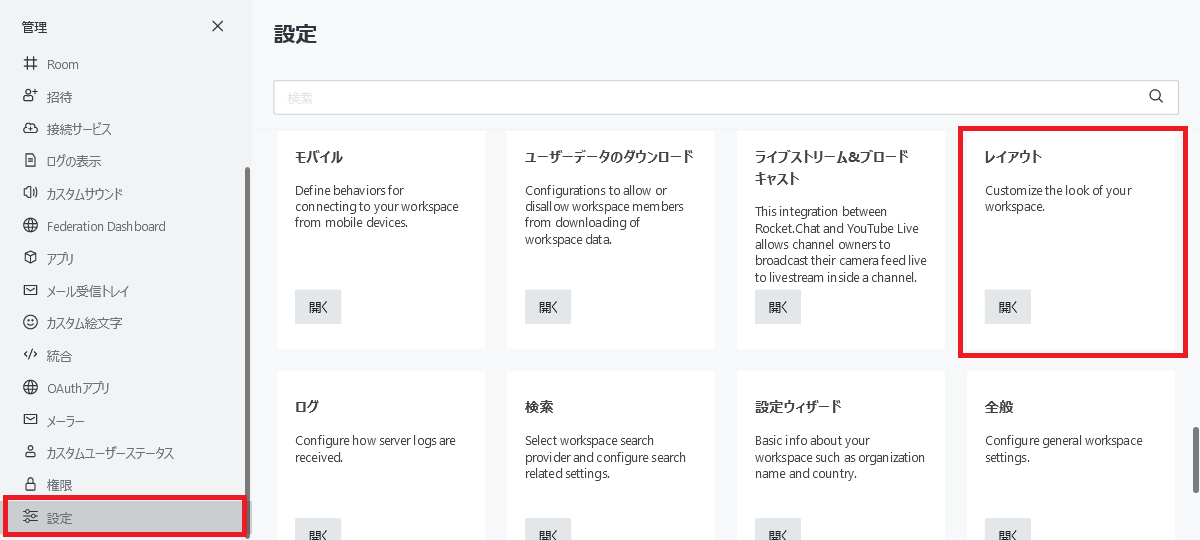Click the user icon beside カスタムユーザーステータス

30,452
